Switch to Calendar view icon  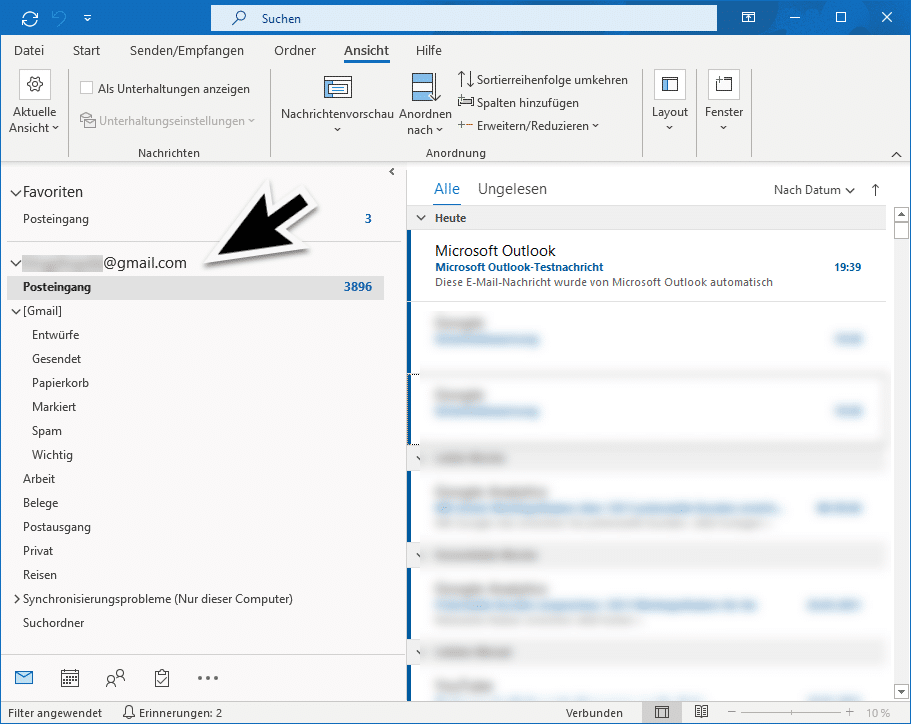coord(70,678)
